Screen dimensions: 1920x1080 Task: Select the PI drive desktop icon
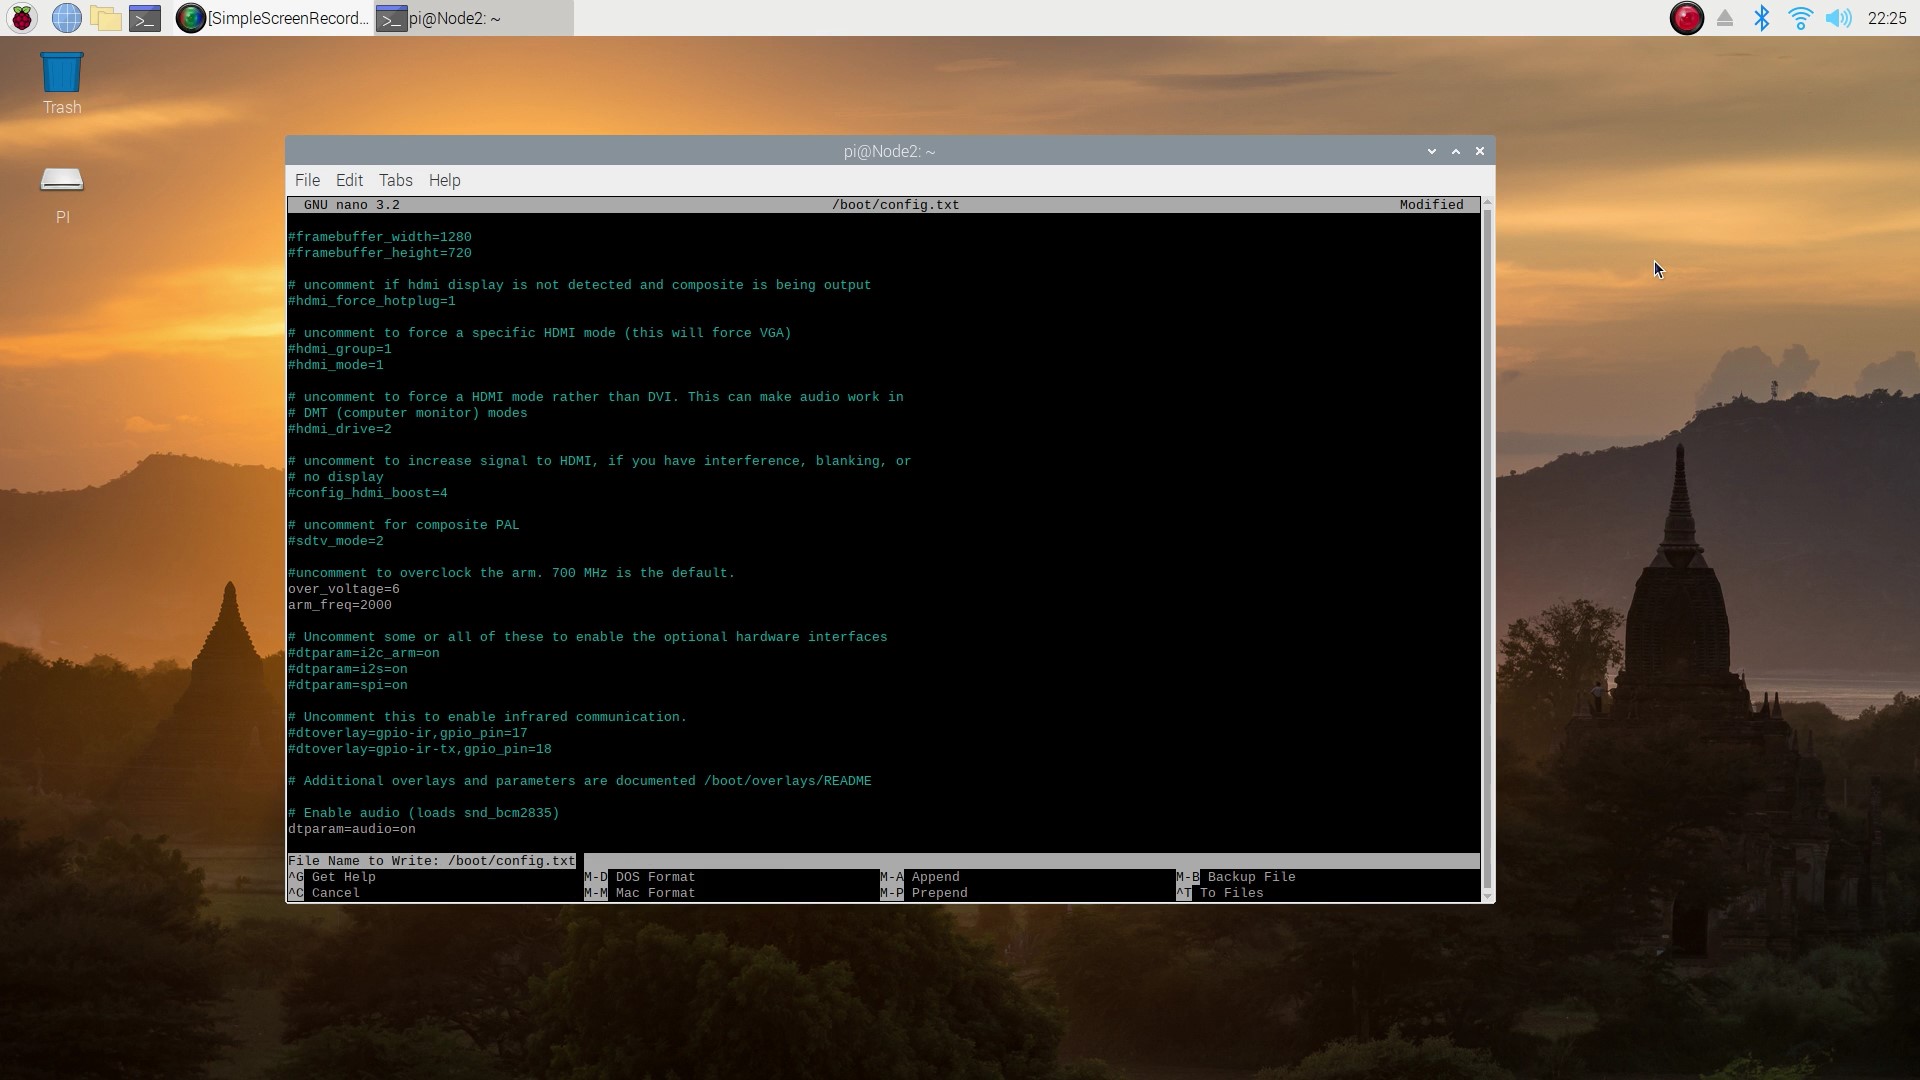click(62, 182)
